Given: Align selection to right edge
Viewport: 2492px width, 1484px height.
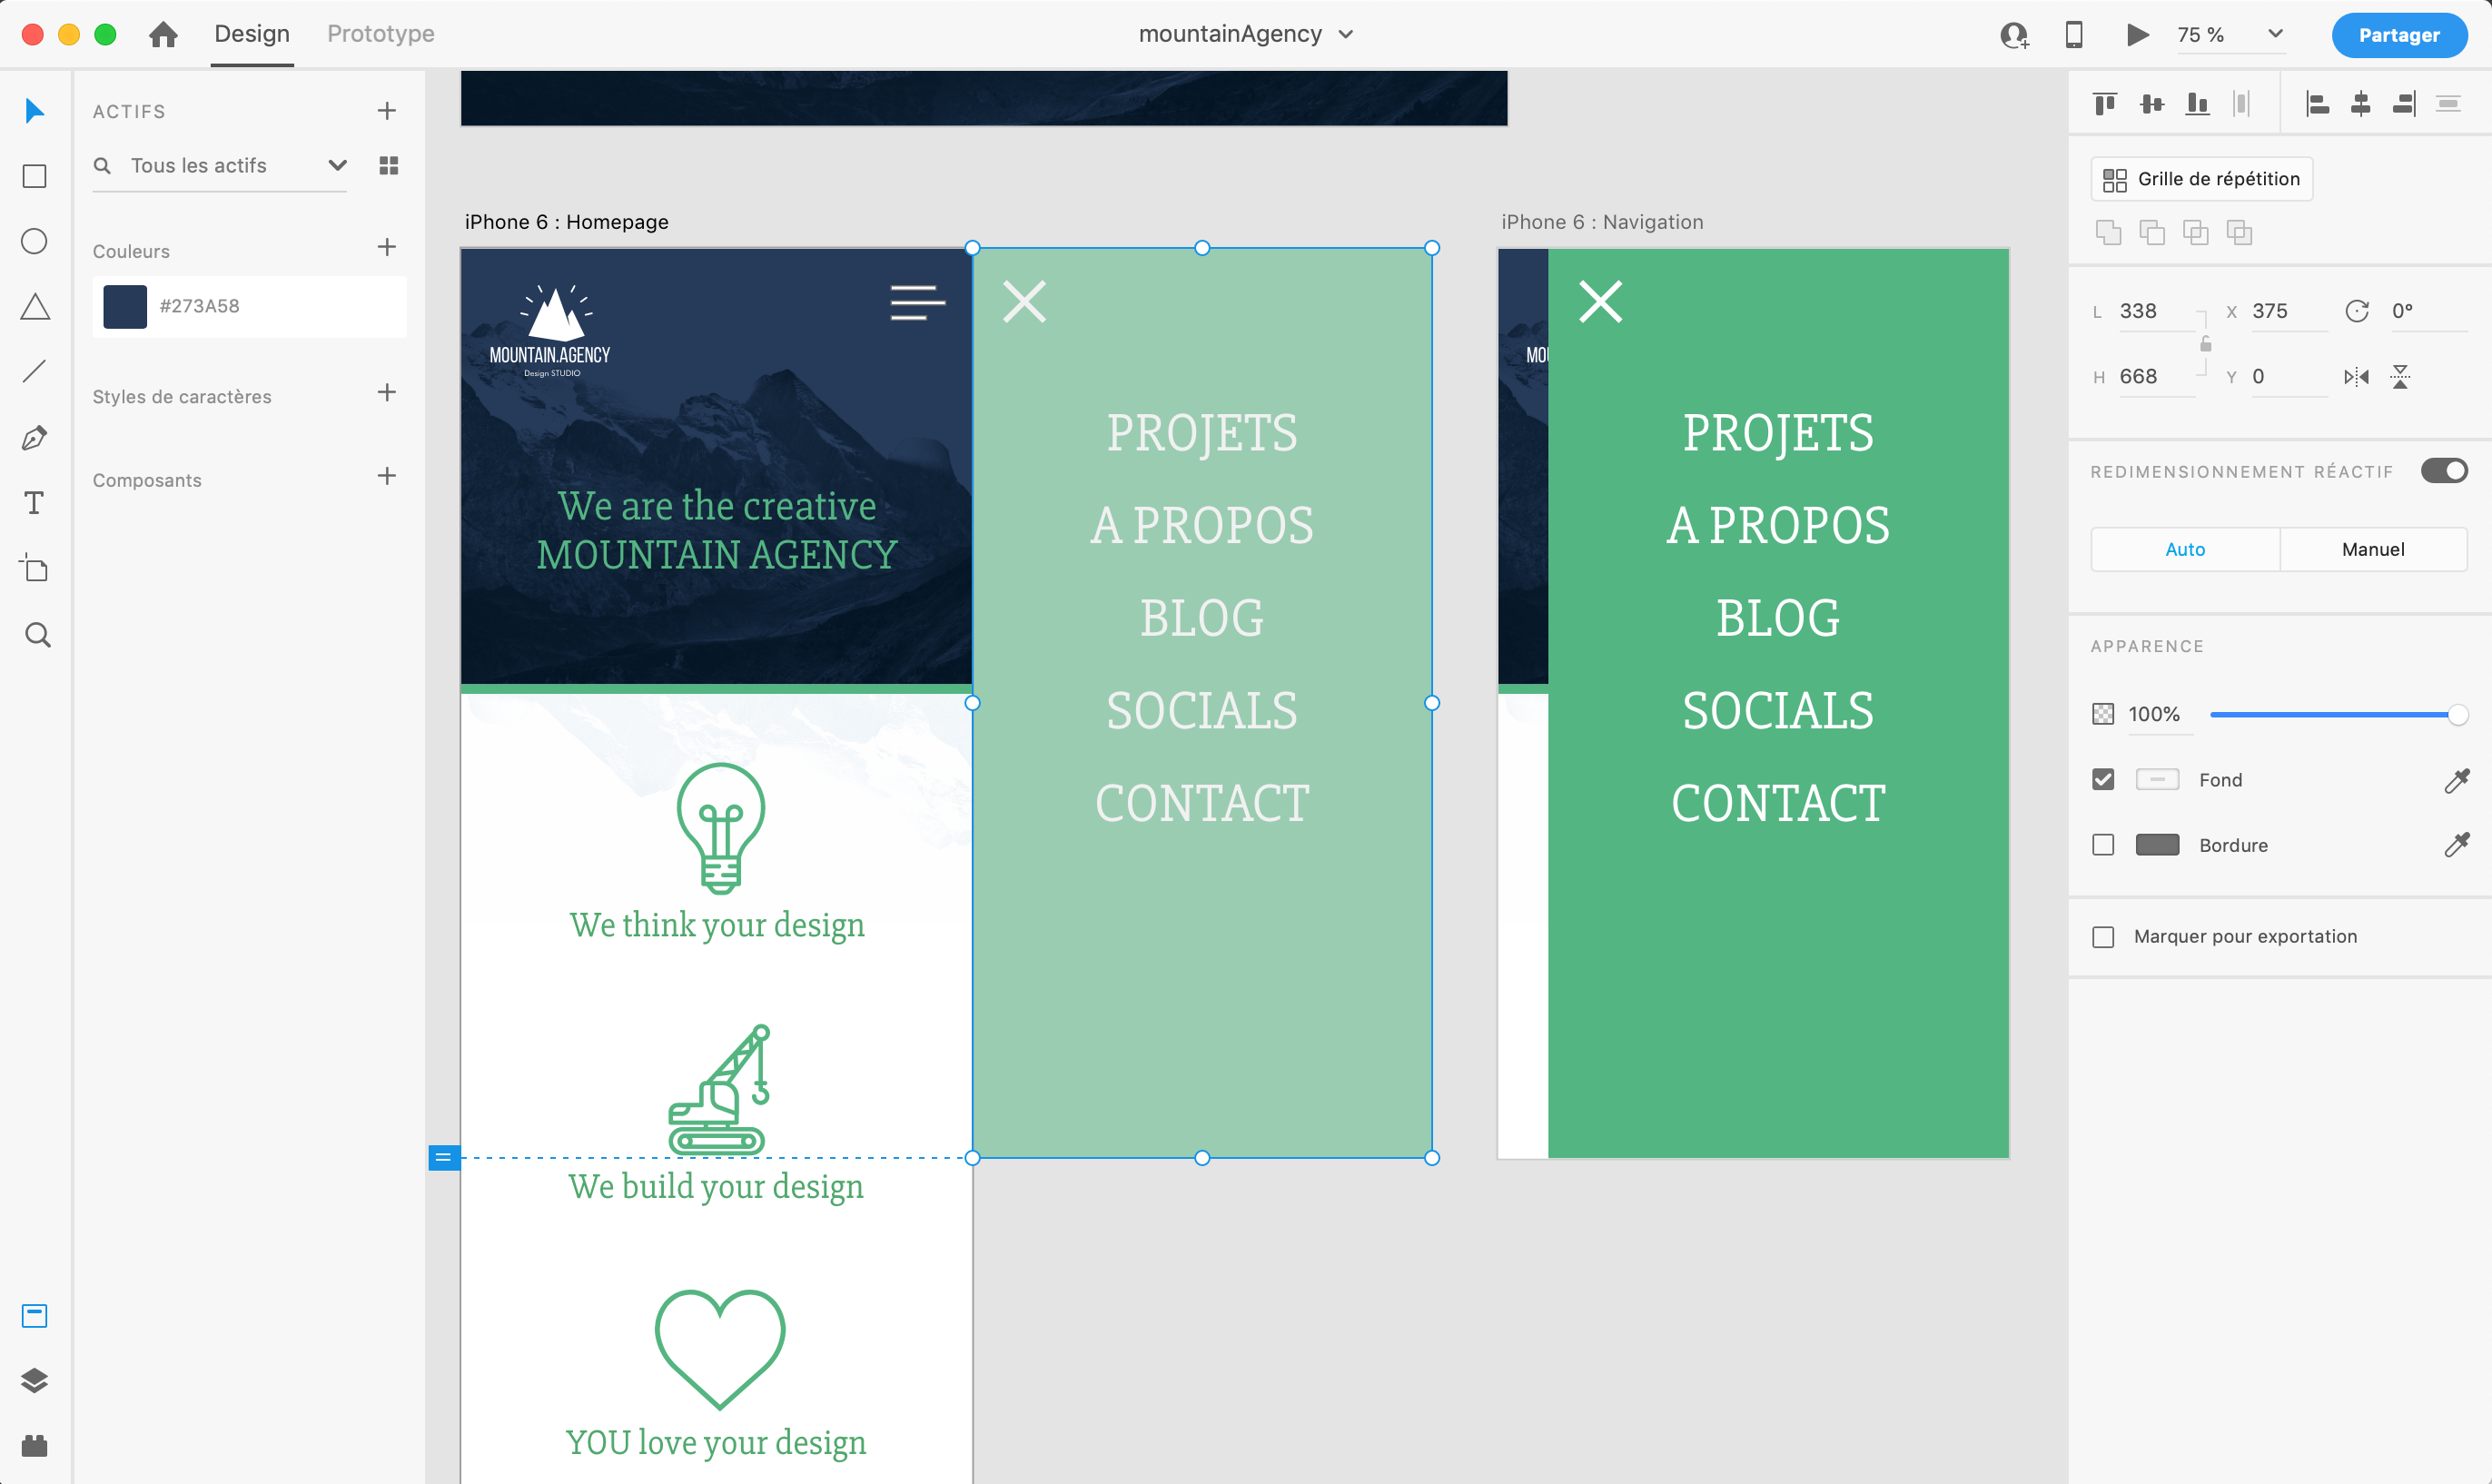Looking at the screenshot, I should click(2404, 103).
